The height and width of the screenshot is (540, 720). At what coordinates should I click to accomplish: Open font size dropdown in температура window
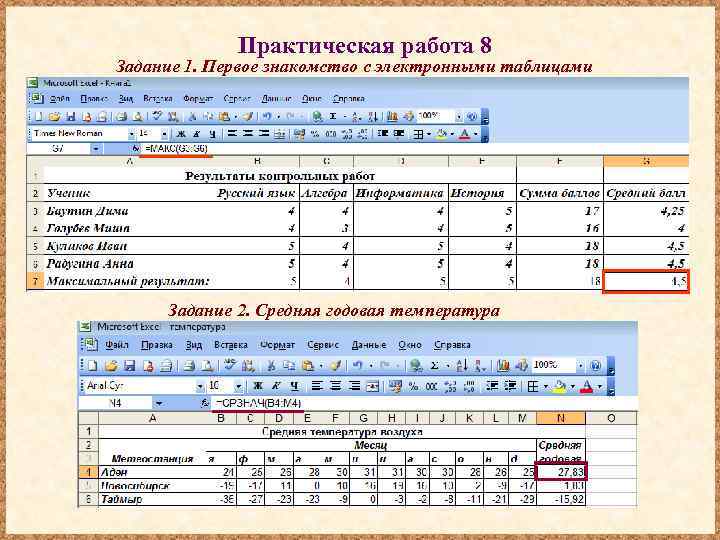click(x=238, y=387)
